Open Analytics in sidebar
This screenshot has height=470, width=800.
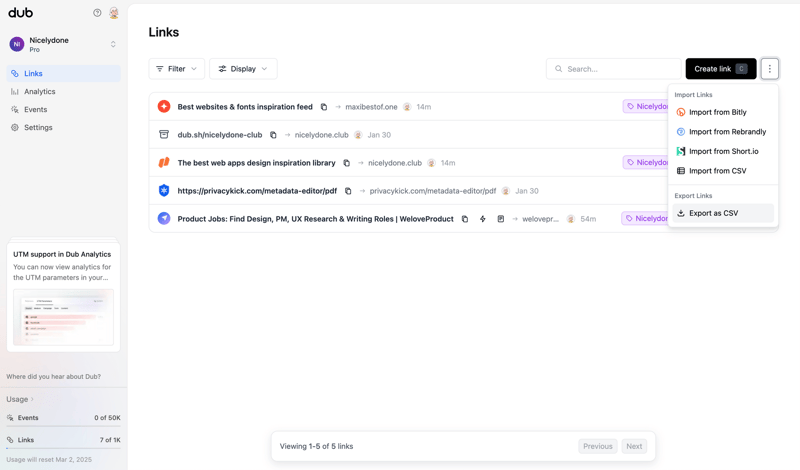tap(64, 91)
